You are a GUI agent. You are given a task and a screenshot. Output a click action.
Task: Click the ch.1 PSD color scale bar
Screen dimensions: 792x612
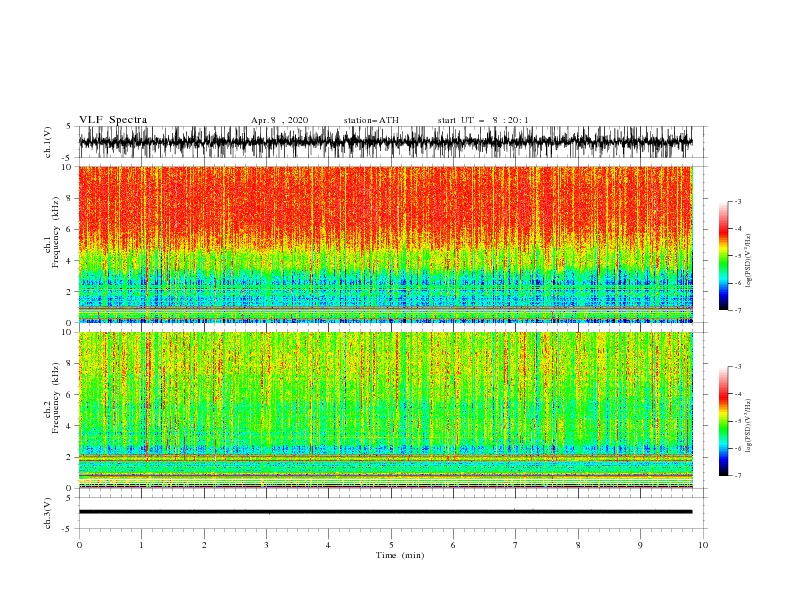click(x=723, y=256)
